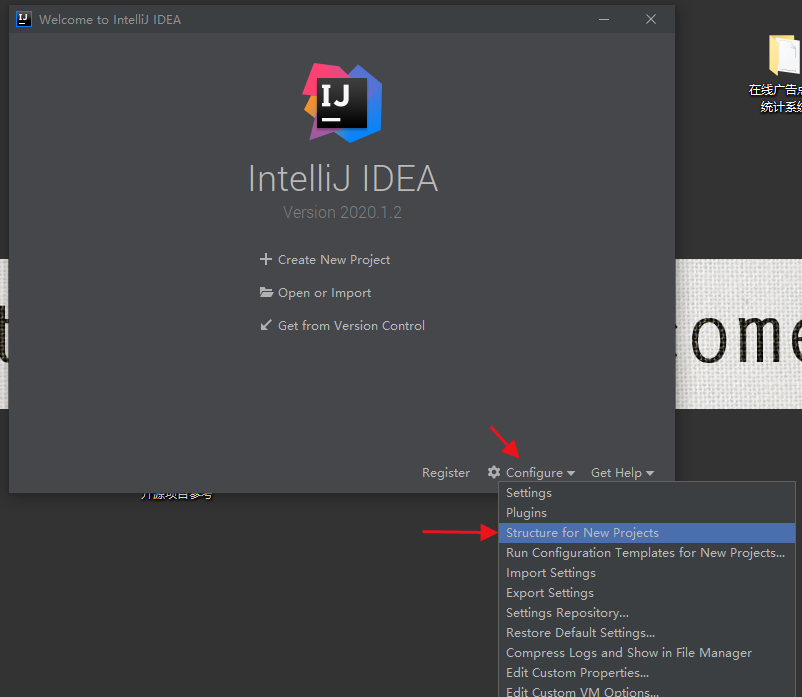This screenshot has width=802, height=697.
Task: Select Edit Custom VM Options
Action: [x=647, y=690]
